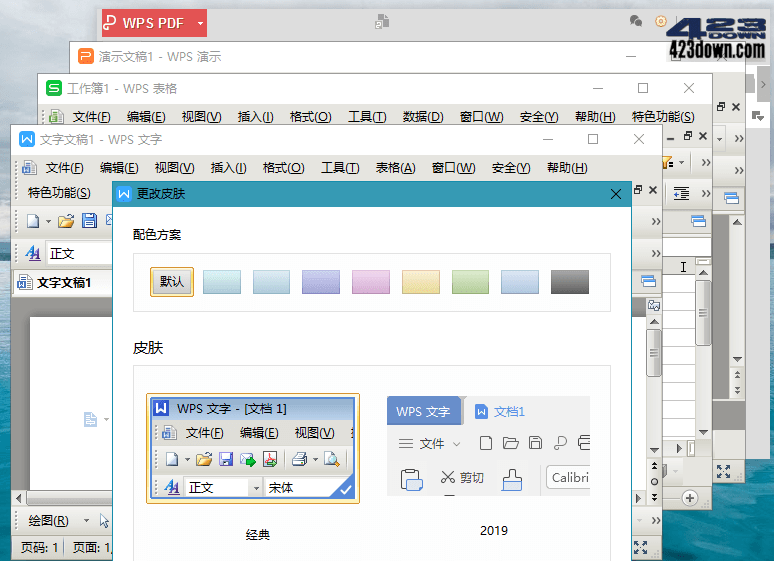774x561 pixels.
Task: Open file via folder icon in WPS Writer toolbar
Action: (x=66, y=221)
